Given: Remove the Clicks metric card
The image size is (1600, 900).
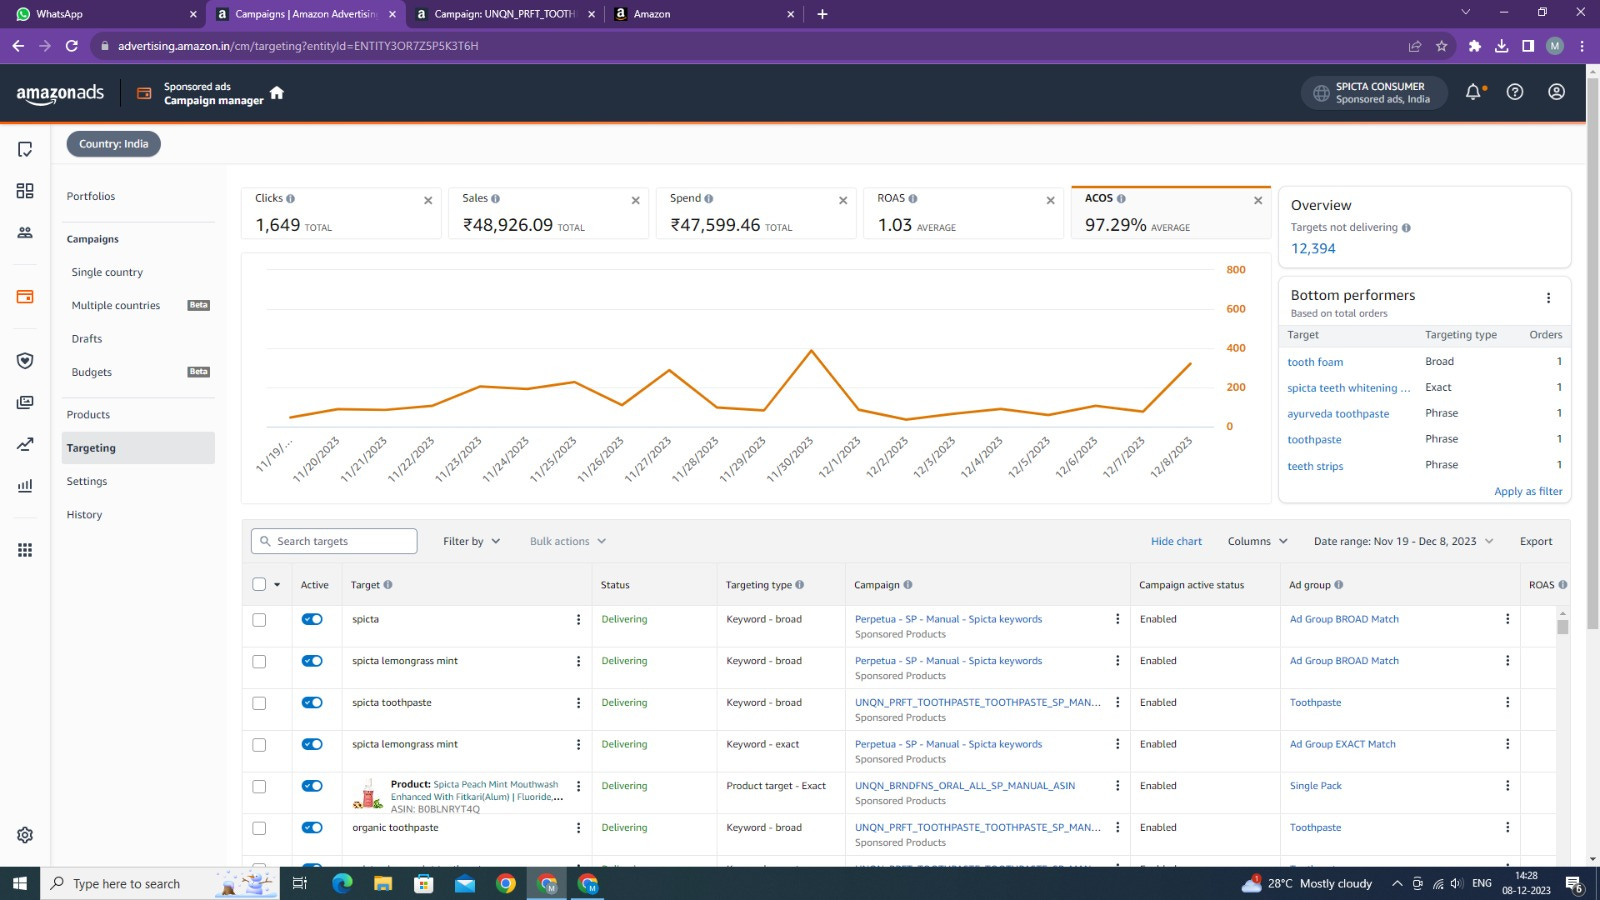Looking at the screenshot, I should tap(428, 201).
